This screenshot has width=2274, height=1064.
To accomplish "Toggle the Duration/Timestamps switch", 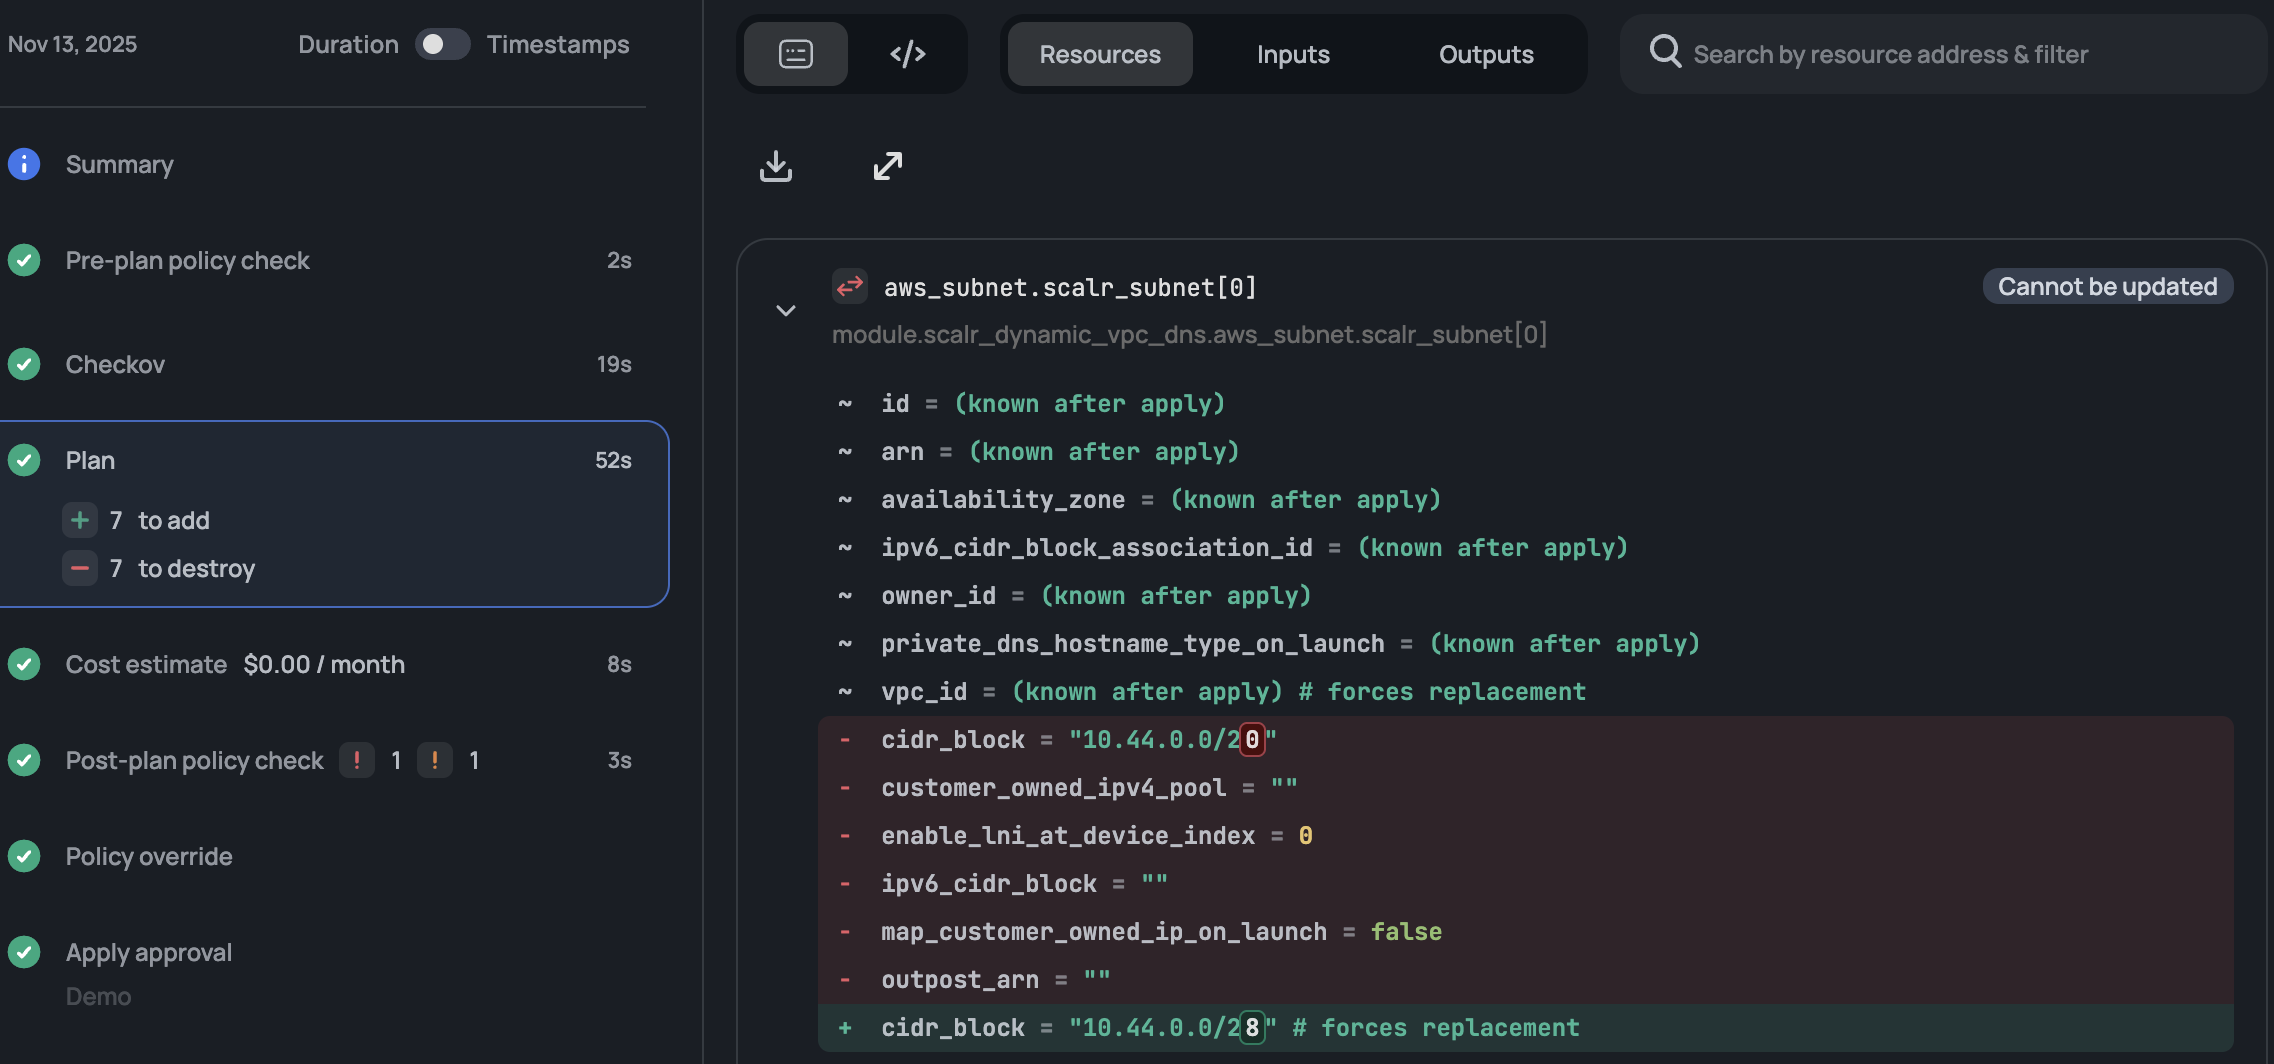I will [x=442, y=45].
